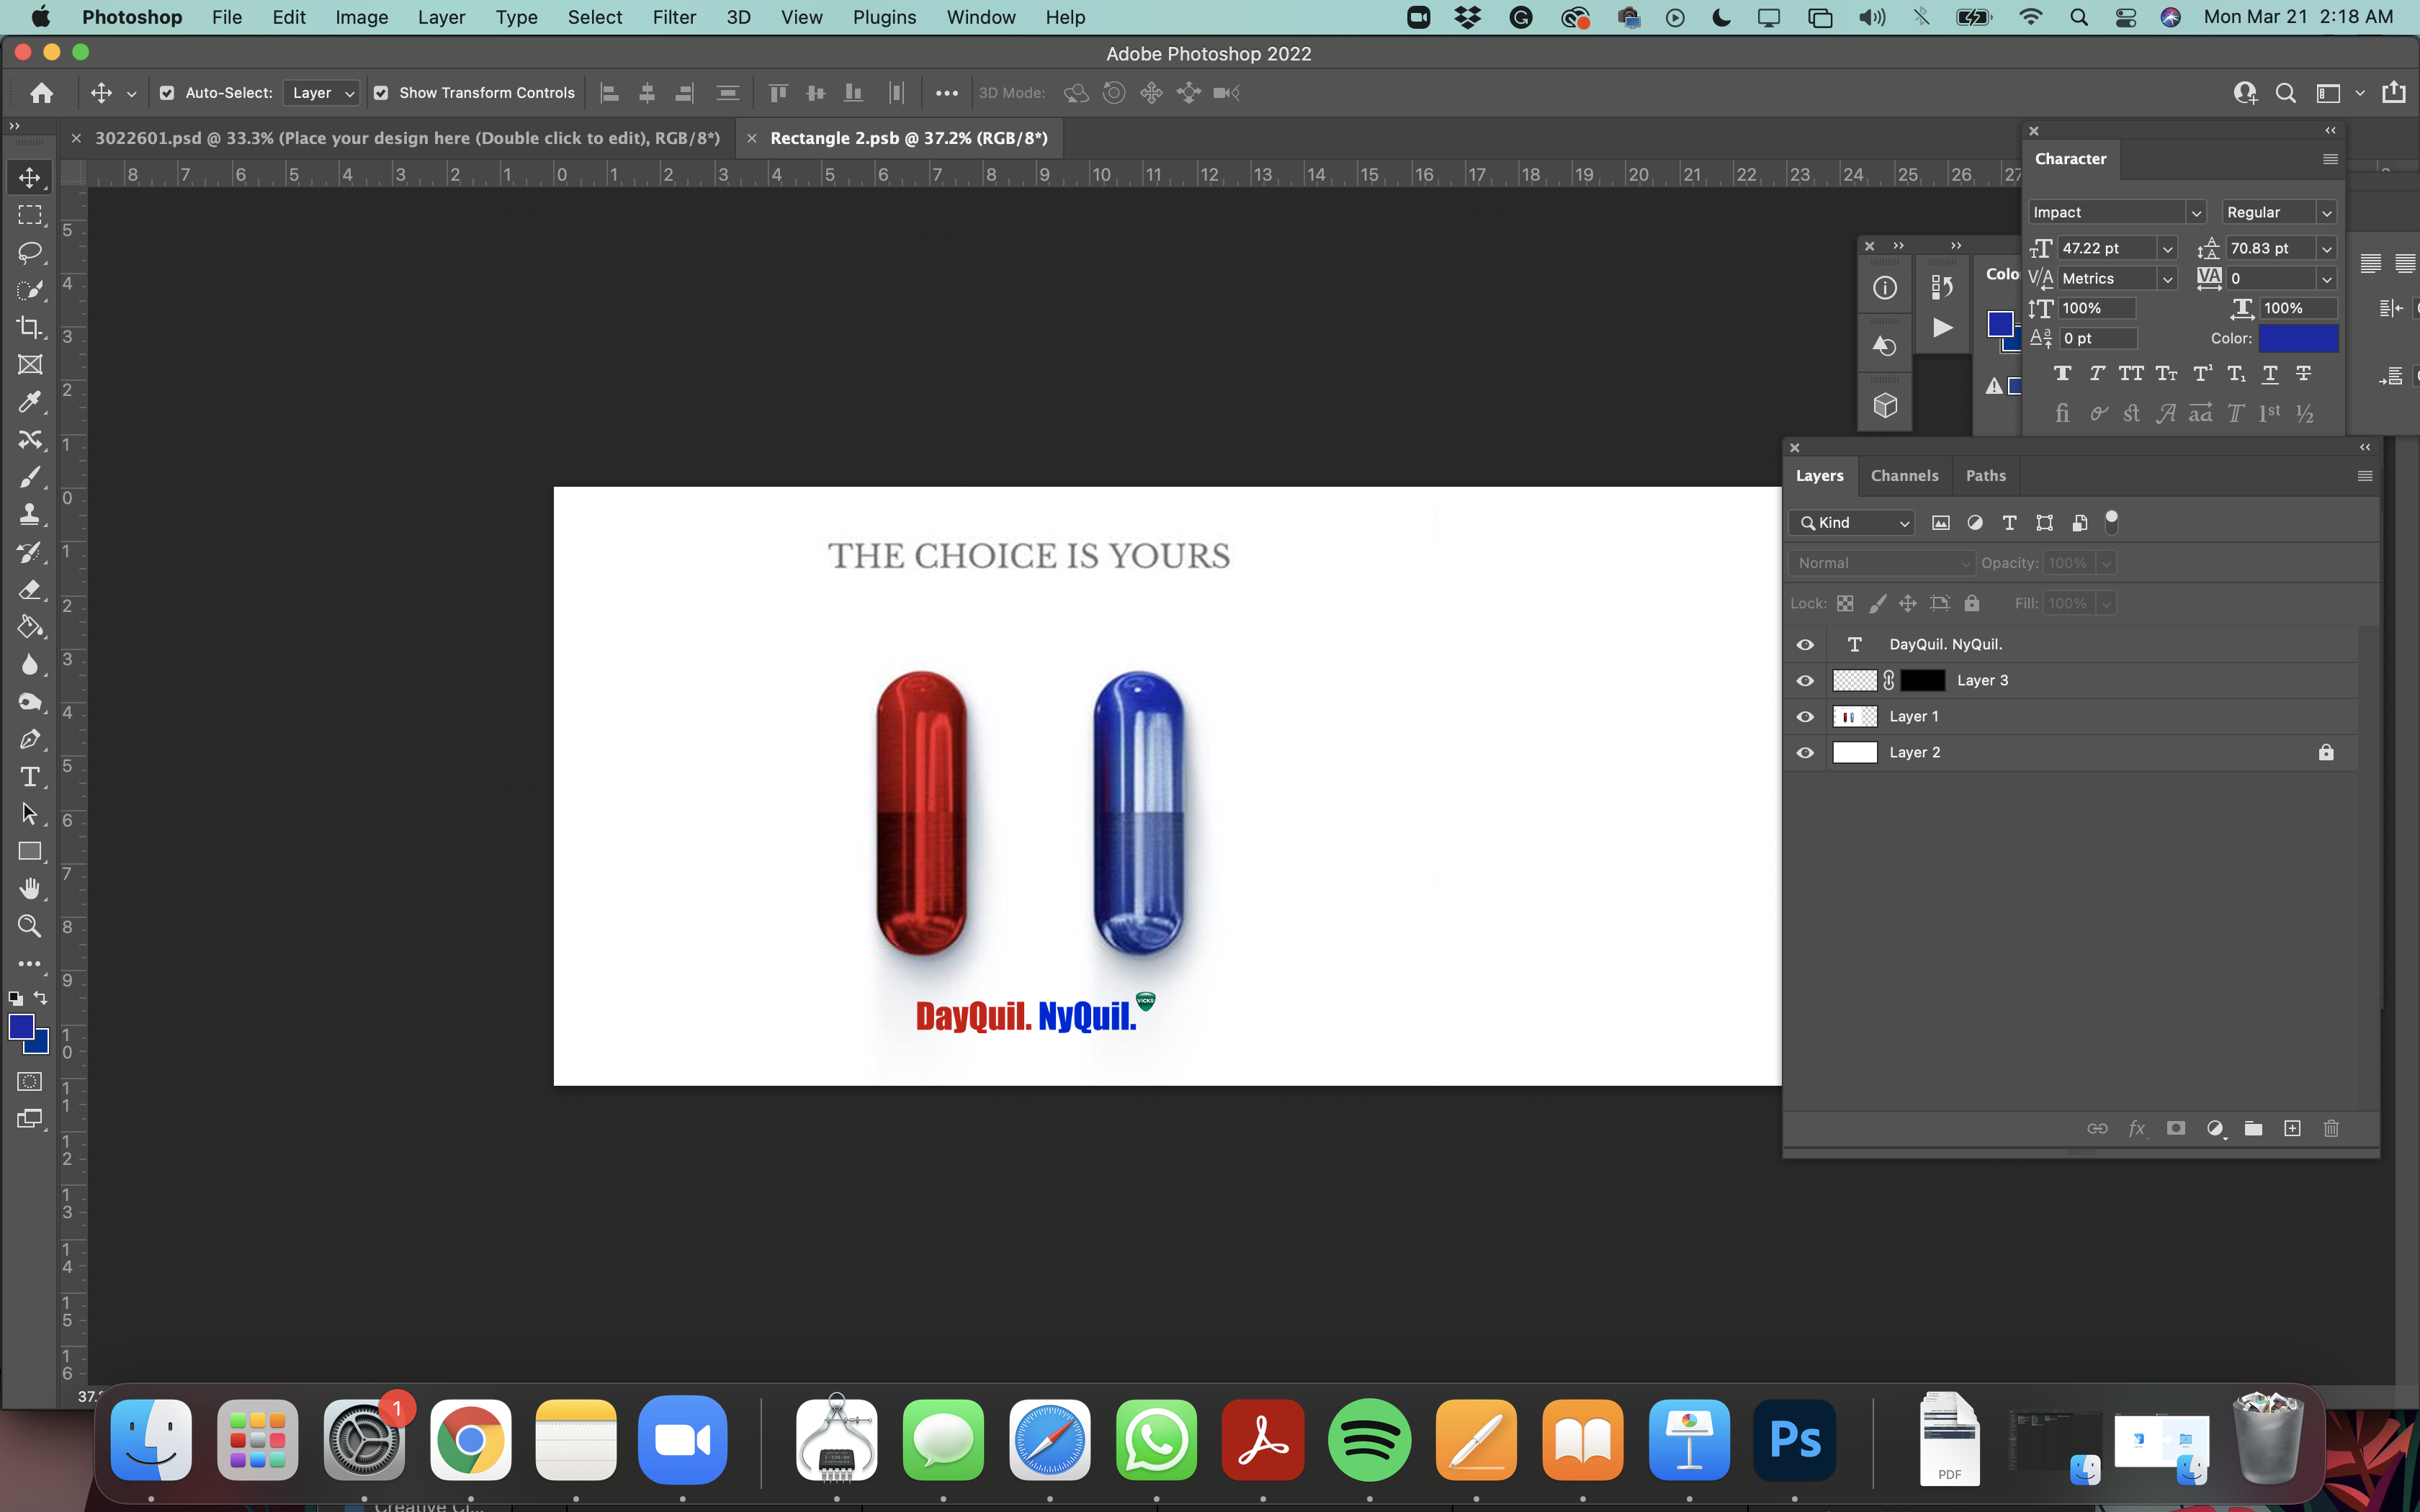Open the leading 70.83 pt dropdown
The height and width of the screenshot is (1512, 2420).
pyautogui.click(x=2326, y=248)
